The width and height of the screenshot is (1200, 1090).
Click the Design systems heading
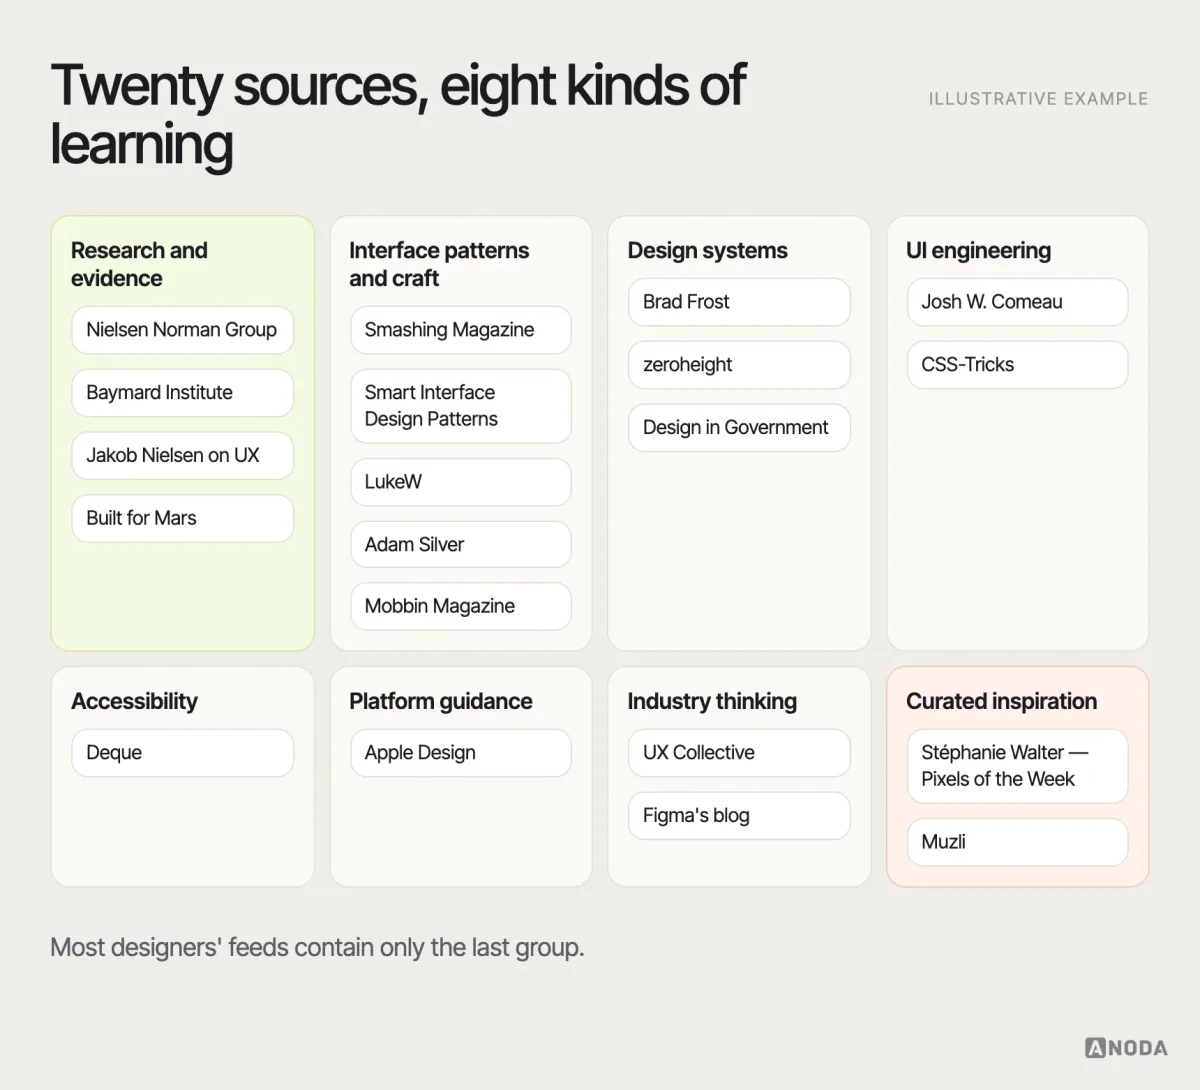pos(707,251)
